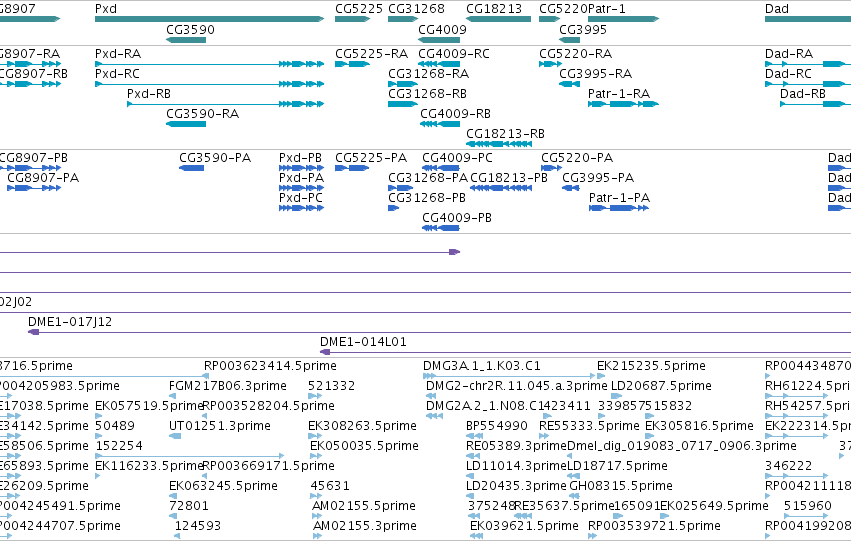Click the LD20687.5prime feature label
The image size is (851, 541).
661,386
